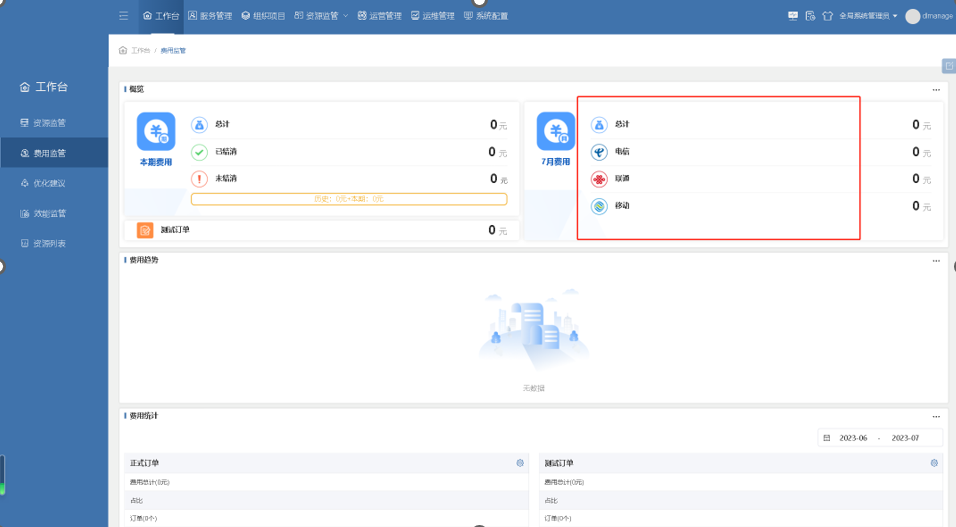Click the 联通 row label

click(x=622, y=178)
